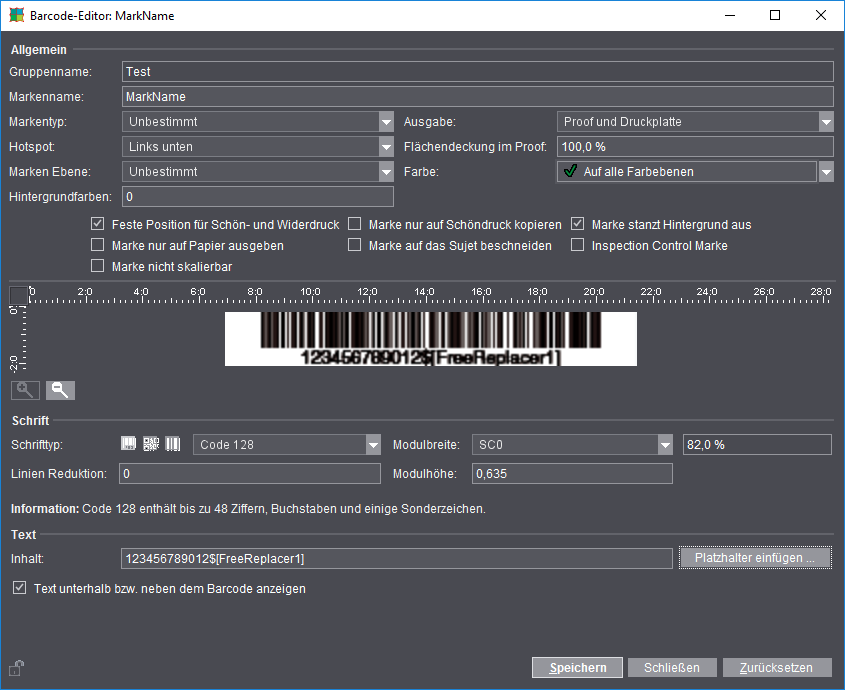Select the 1D barcode symbology icon
845x690 pixels.
[128, 443]
